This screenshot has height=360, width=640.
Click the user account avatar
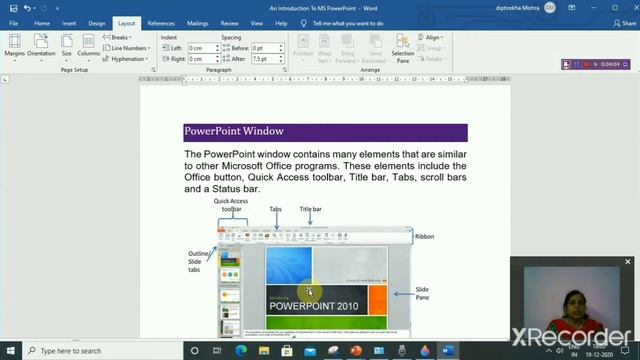coord(550,8)
